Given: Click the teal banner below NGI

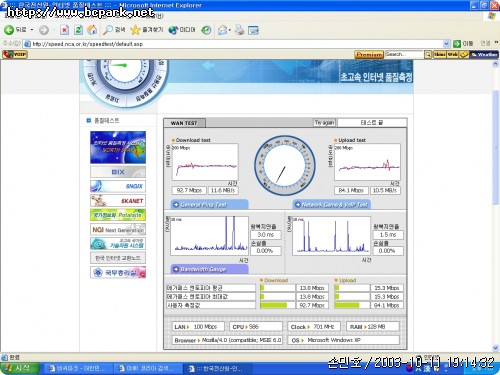Looking at the screenshot, I should pyautogui.click(x=118, y=244).
